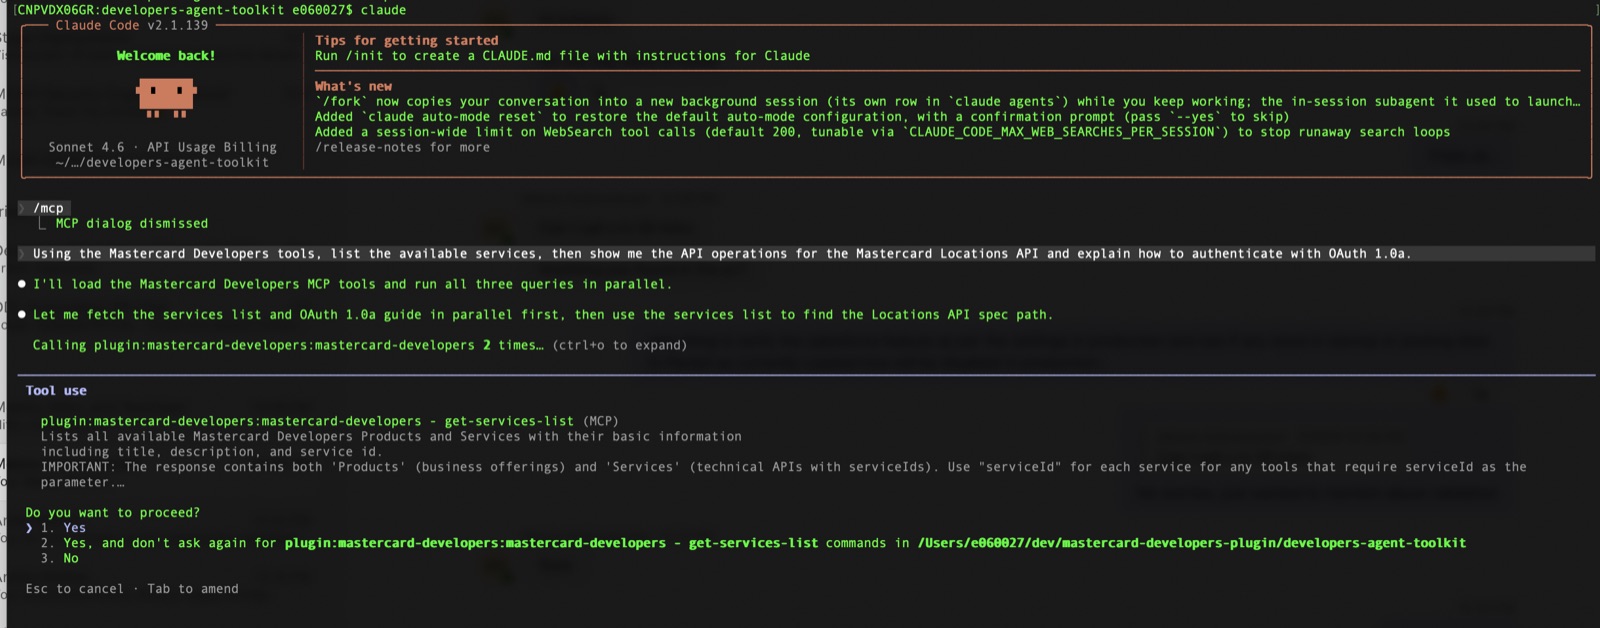
Task: Click "Tips for getting started" heading
Action: pyautogui.click(x=406, y=41)
